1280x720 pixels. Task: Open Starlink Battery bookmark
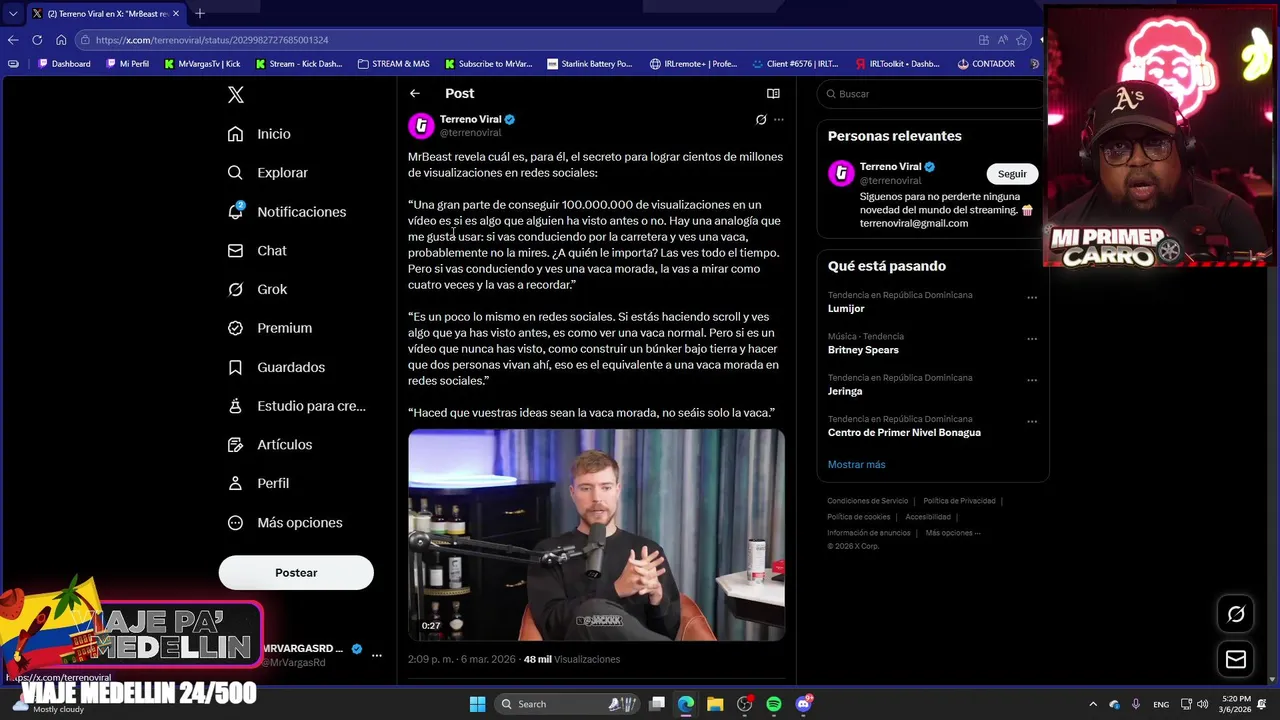(590, 64)
